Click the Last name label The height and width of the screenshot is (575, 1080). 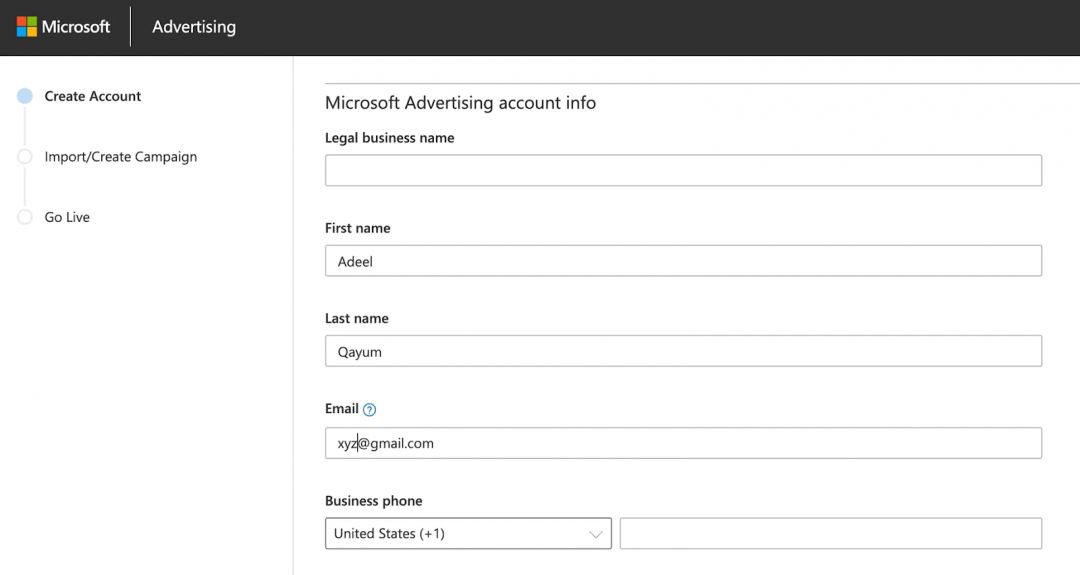[x=357, y=318]
